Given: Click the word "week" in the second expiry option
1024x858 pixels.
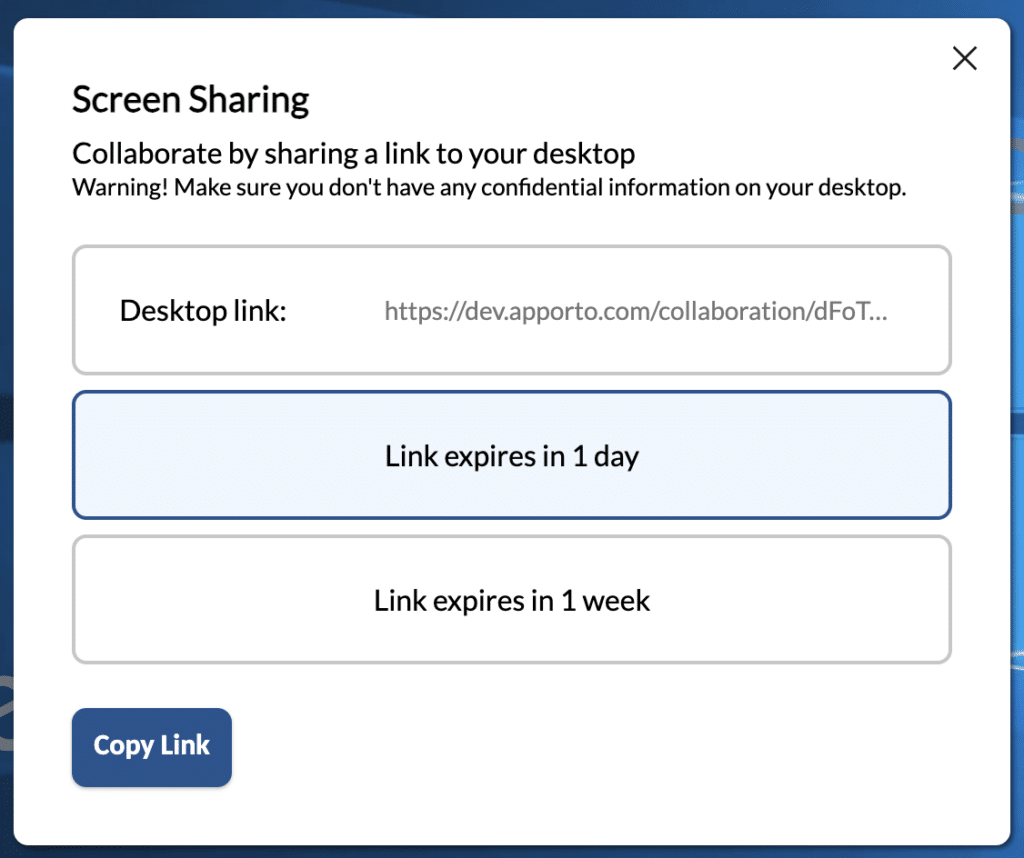Looking at the screenshot, I should (x=616, y=600).
